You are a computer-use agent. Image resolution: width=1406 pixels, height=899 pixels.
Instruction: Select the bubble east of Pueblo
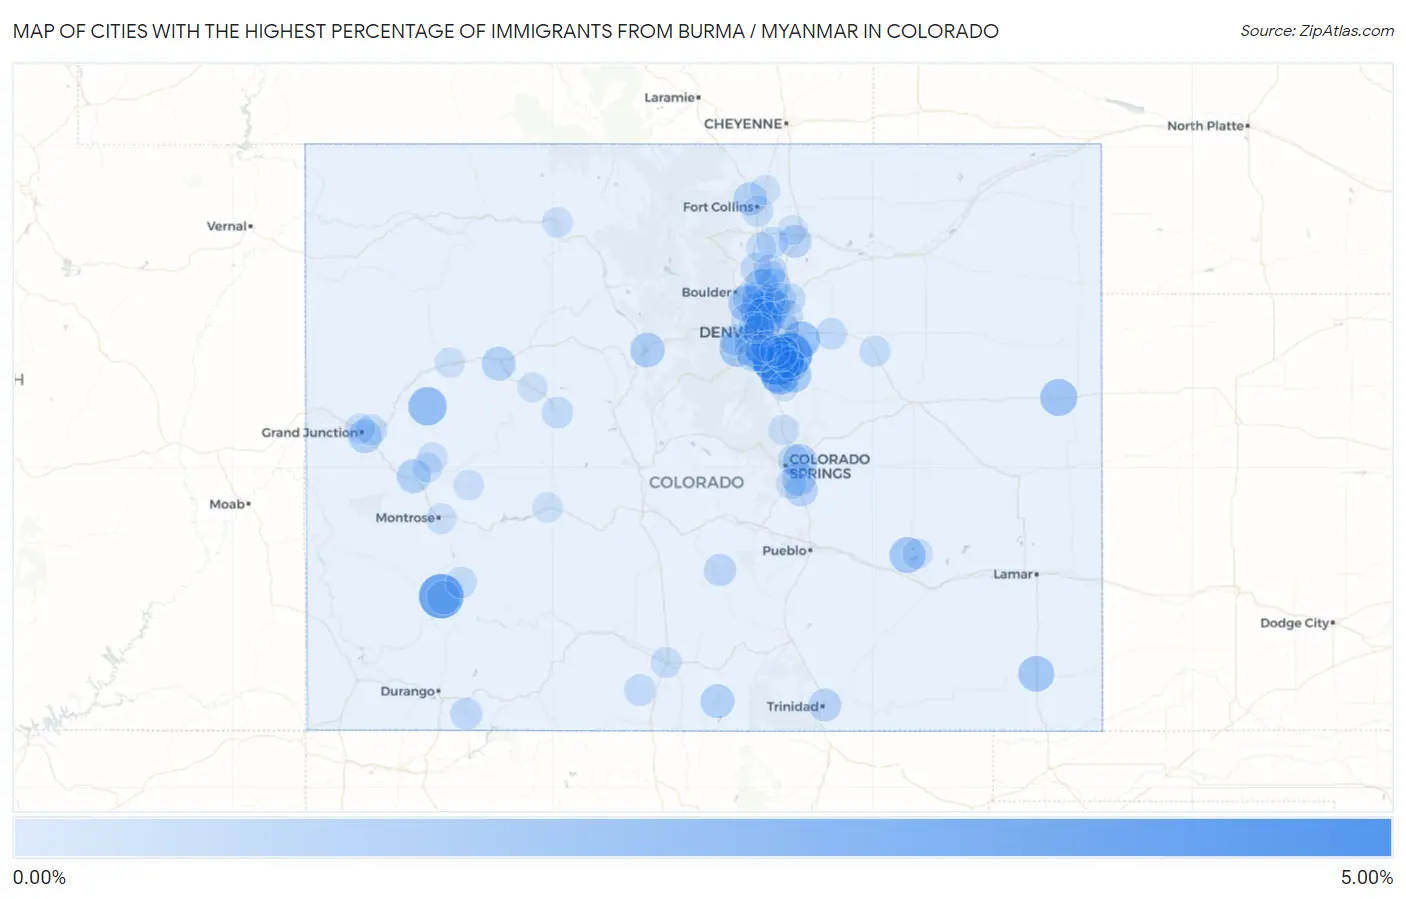908,554
